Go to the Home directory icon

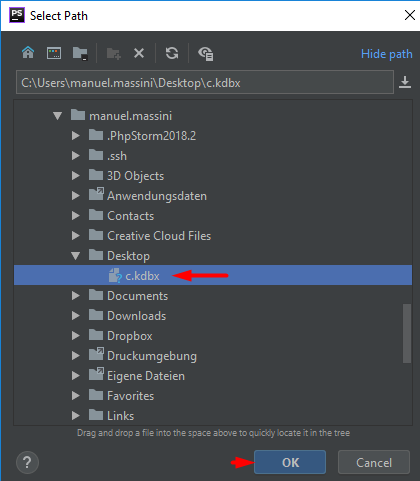coord(28,53)
